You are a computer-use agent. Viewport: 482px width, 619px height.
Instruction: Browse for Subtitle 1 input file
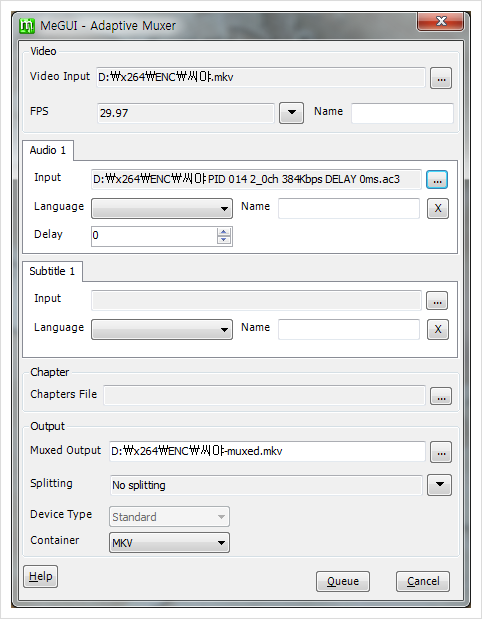(437, 301)
